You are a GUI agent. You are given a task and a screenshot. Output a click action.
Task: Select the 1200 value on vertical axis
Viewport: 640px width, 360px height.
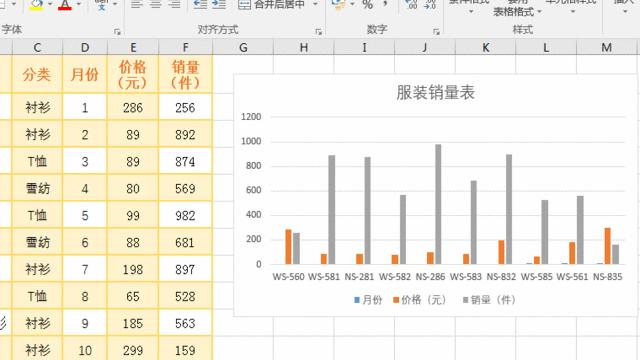point(251,117)
